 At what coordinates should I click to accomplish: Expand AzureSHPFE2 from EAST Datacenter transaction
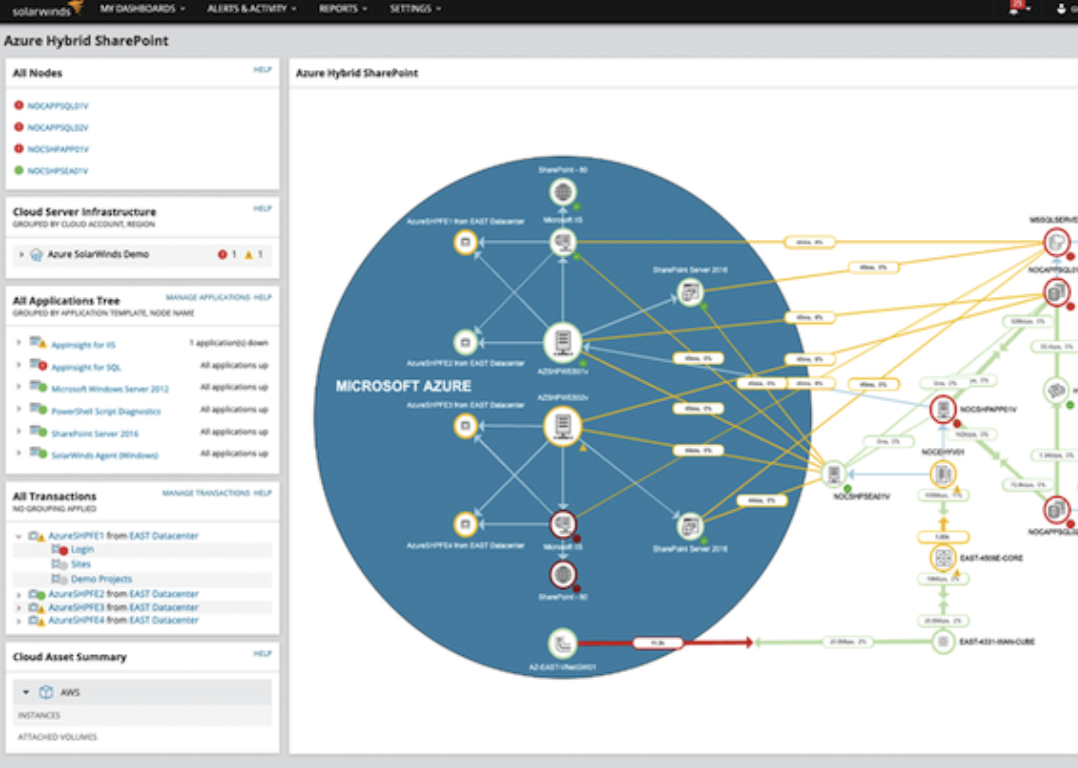[19, 594]
